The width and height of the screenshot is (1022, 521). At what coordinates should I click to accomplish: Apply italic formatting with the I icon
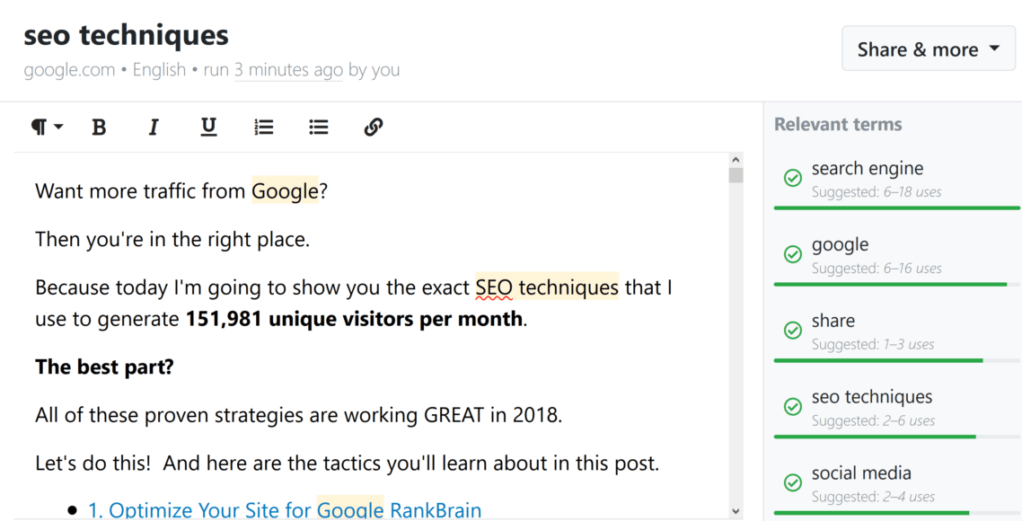(154, 127)
